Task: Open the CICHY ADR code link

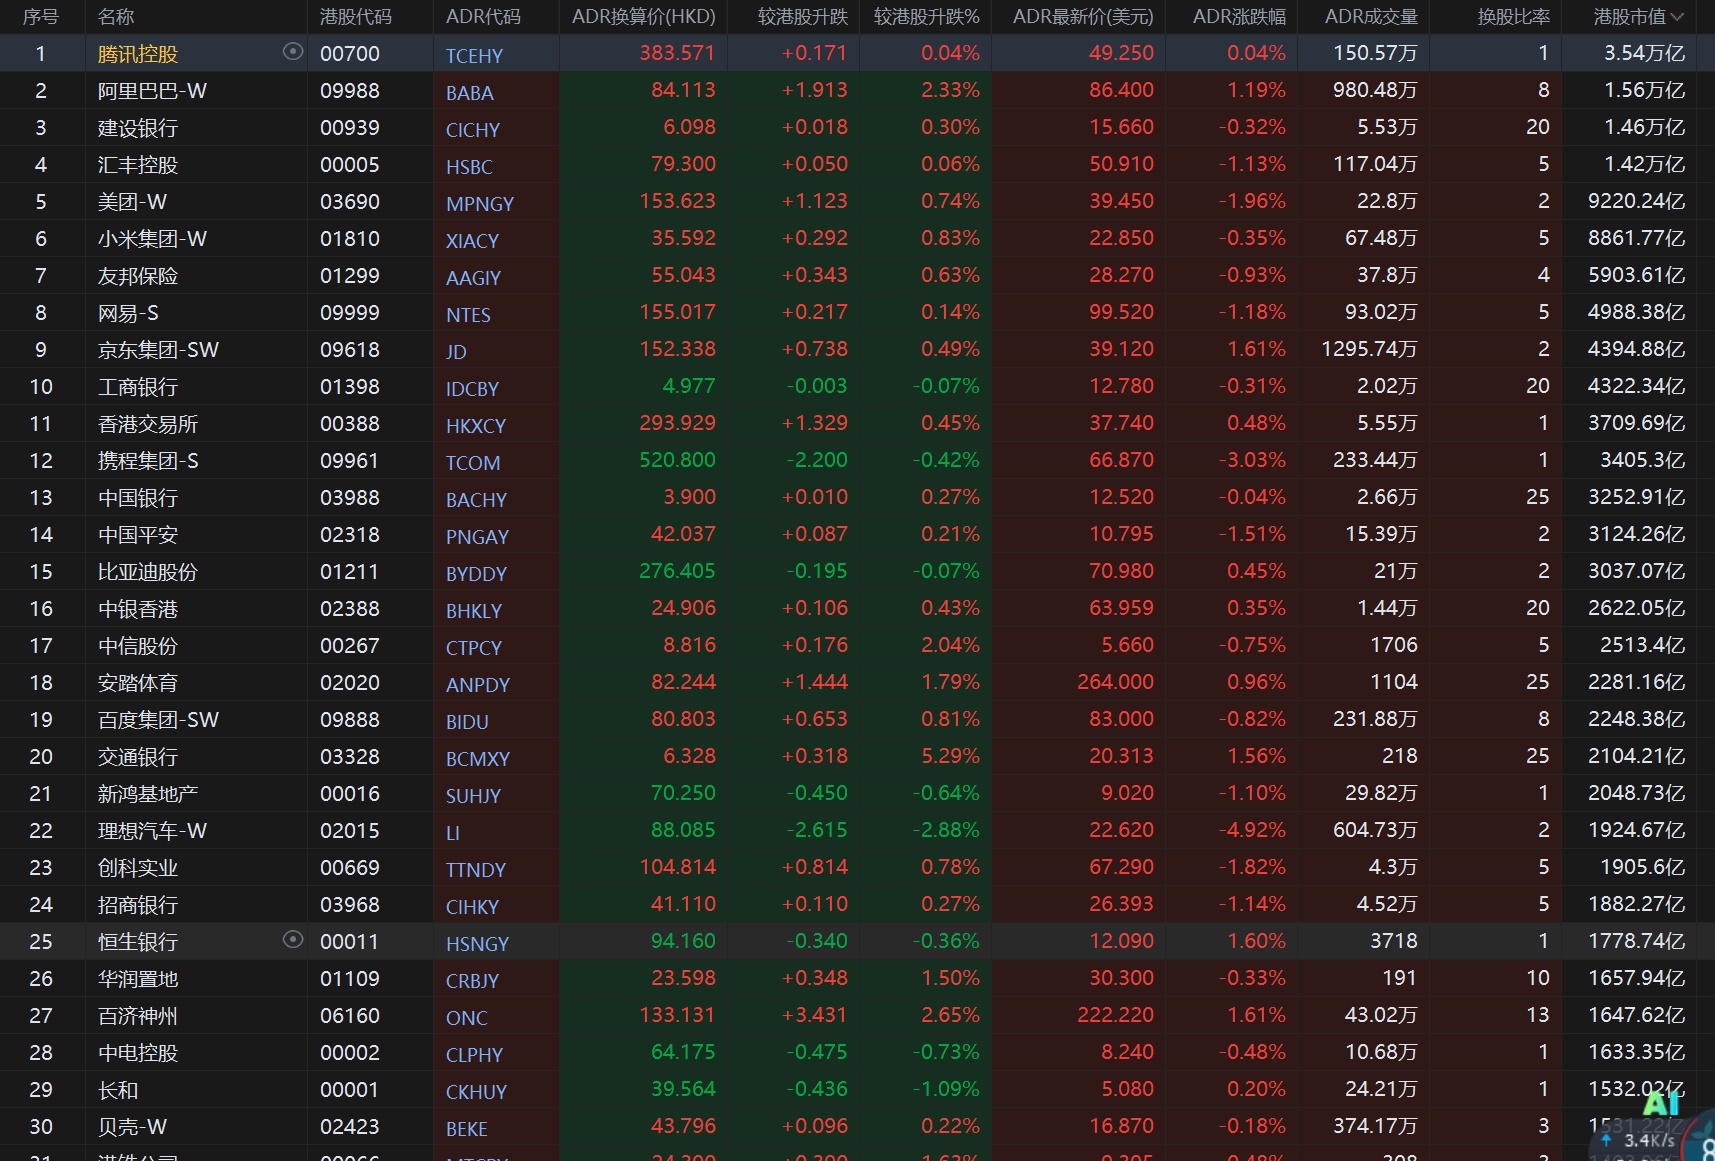Action: coord(473,130)
